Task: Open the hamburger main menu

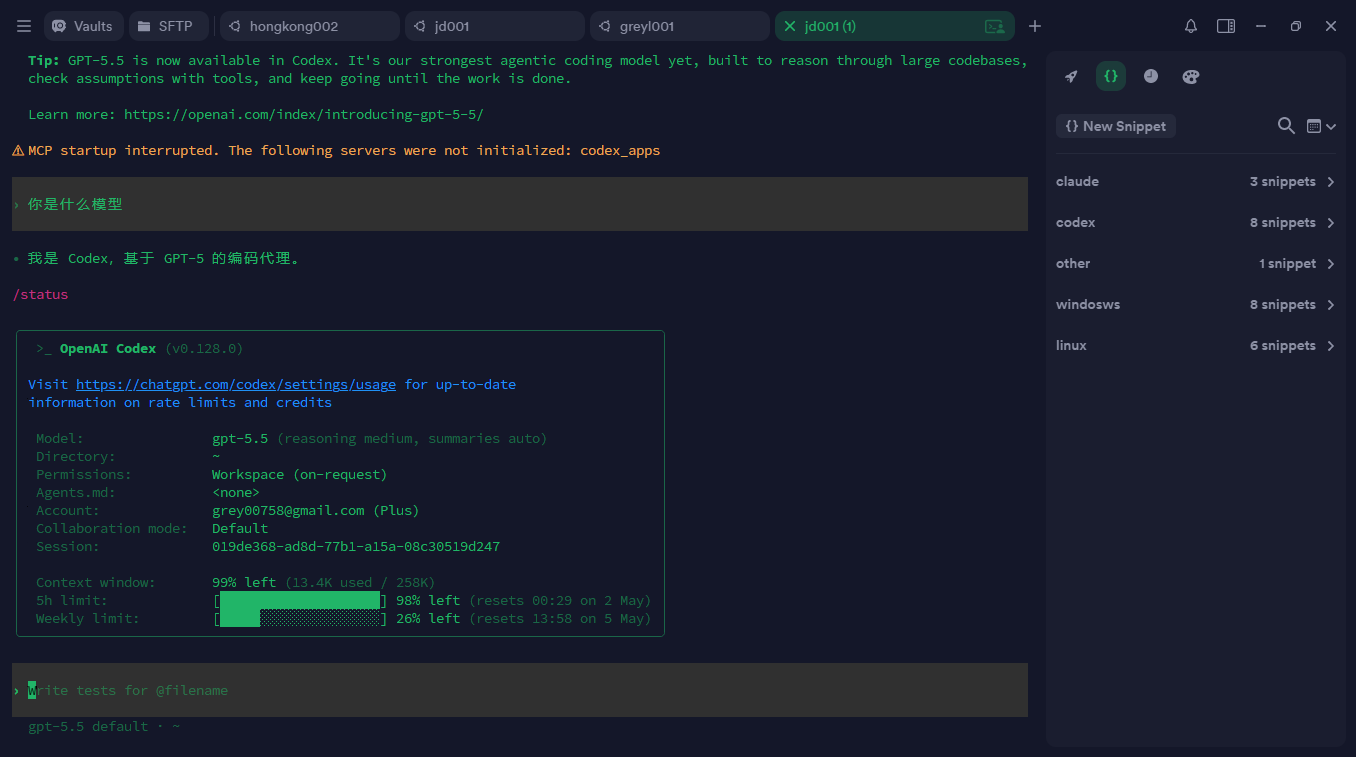Action: 24,26
